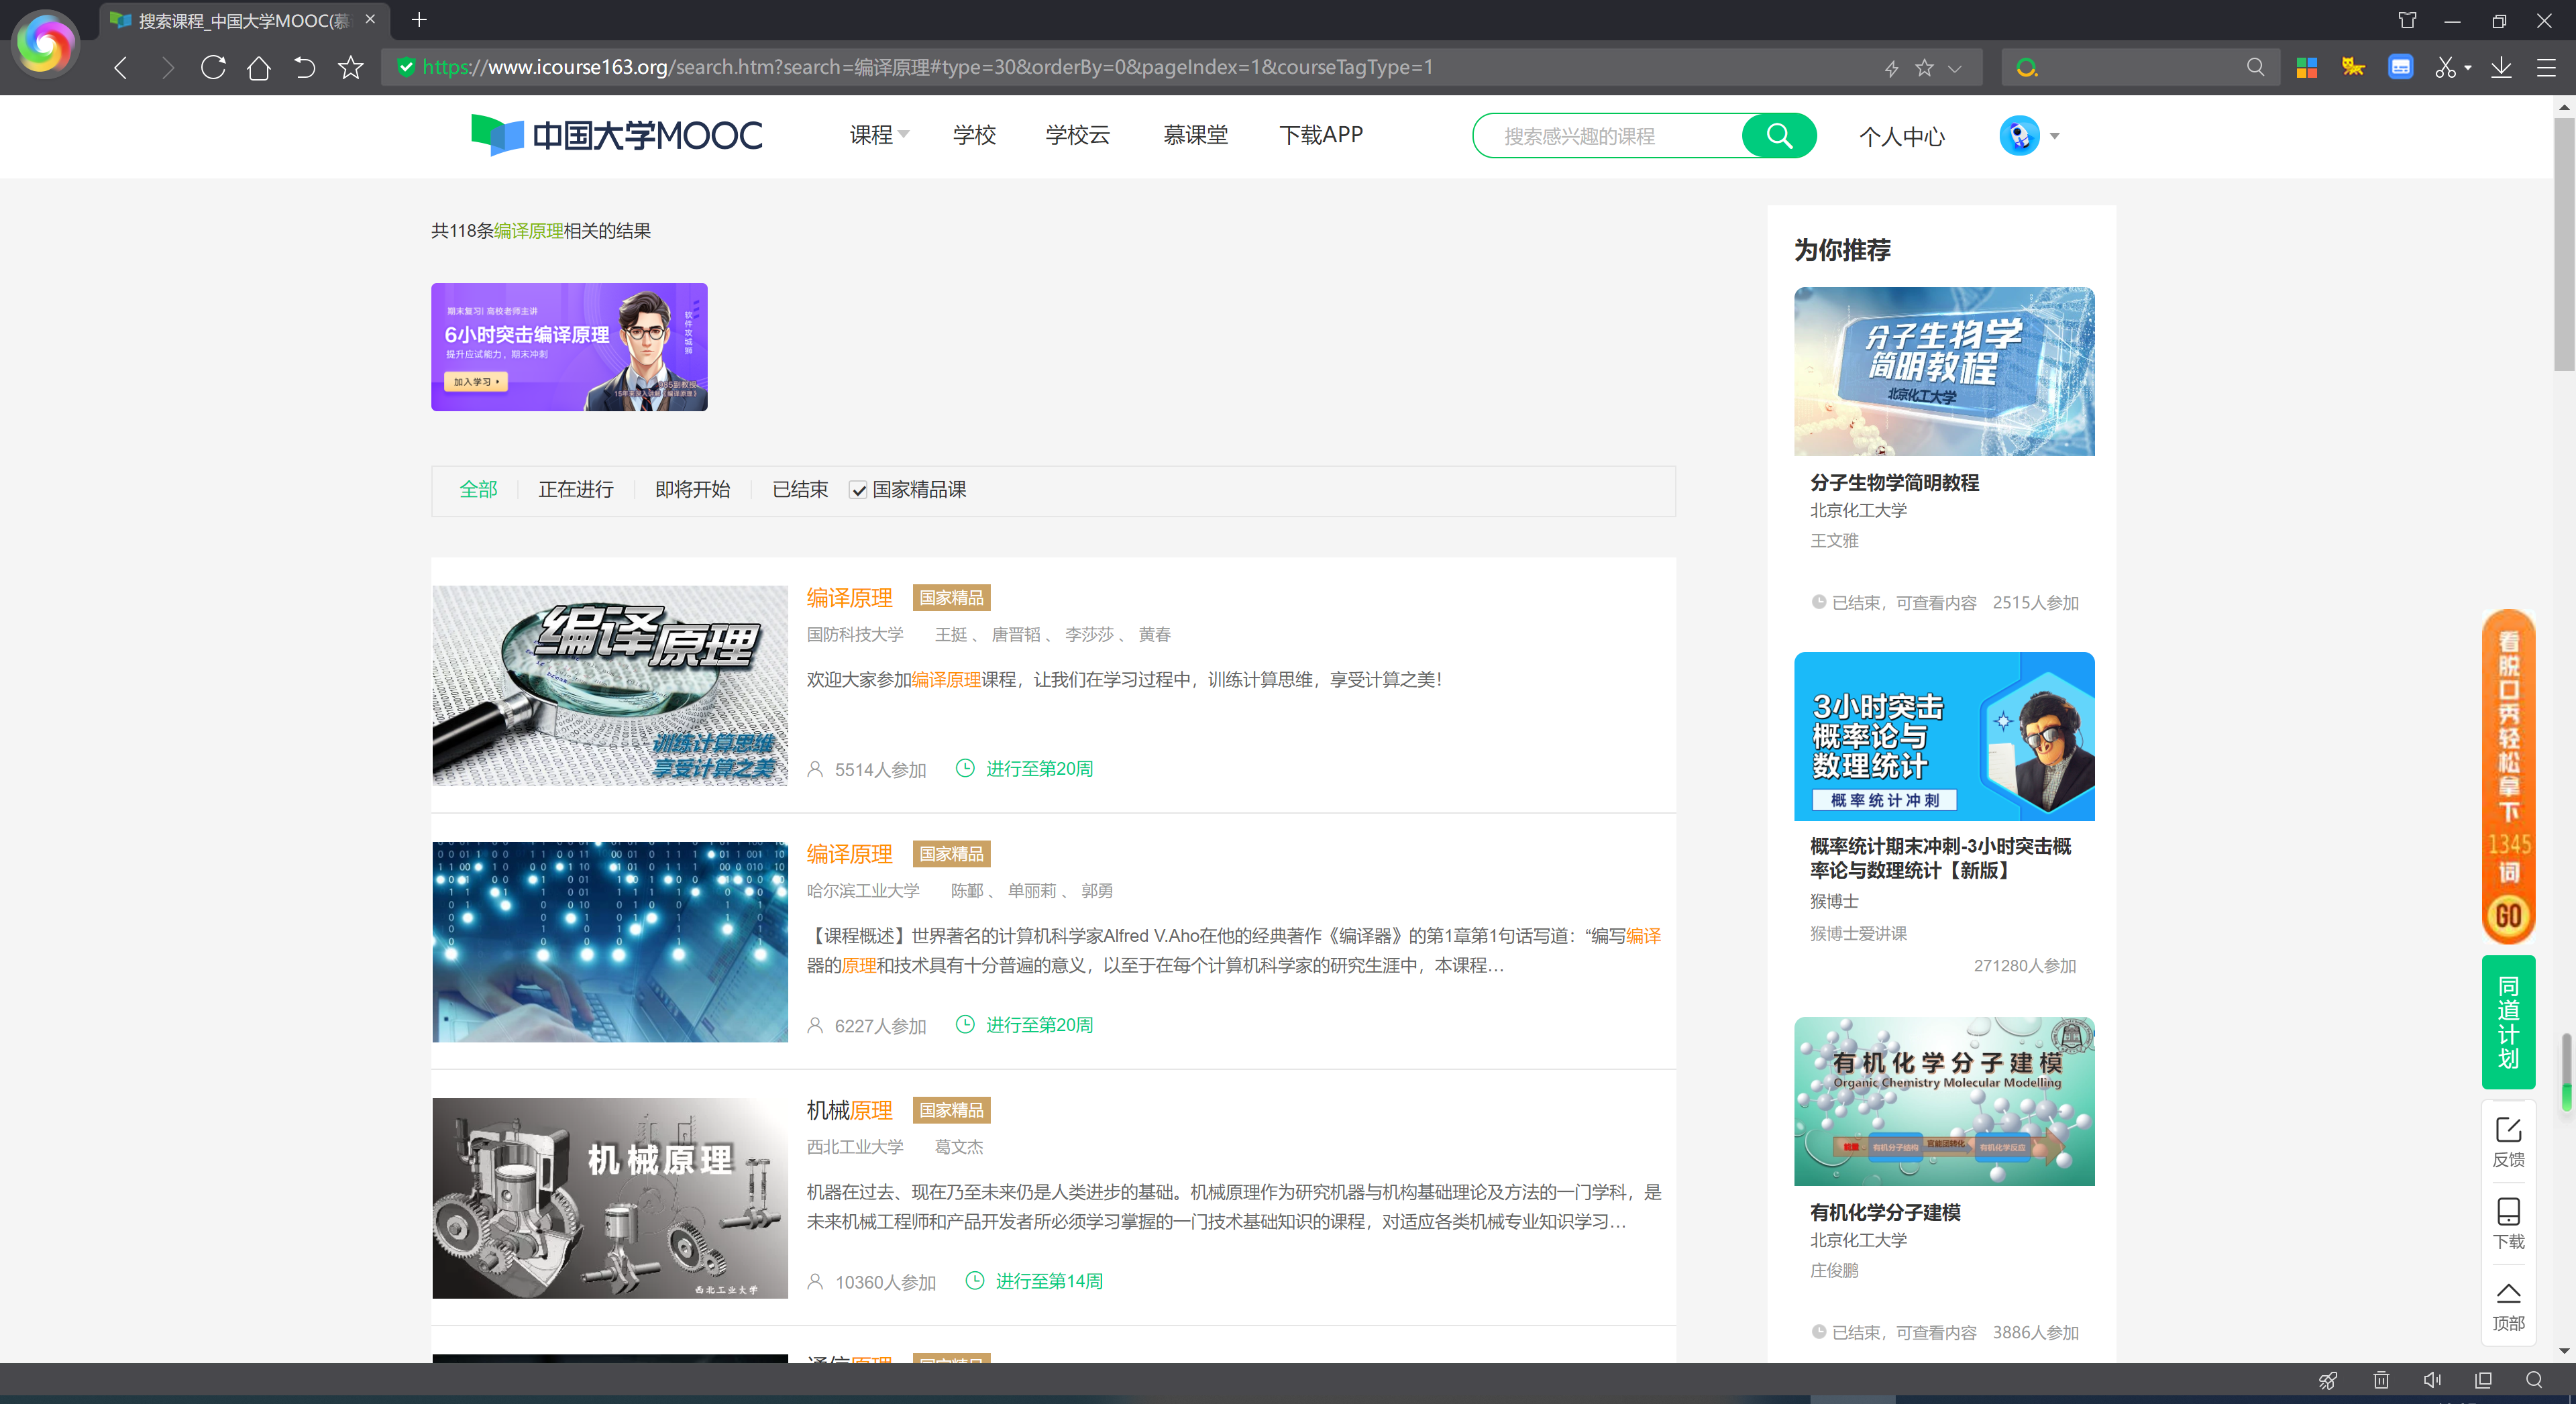Favorite this page via address bar star

pos(1925,67)
